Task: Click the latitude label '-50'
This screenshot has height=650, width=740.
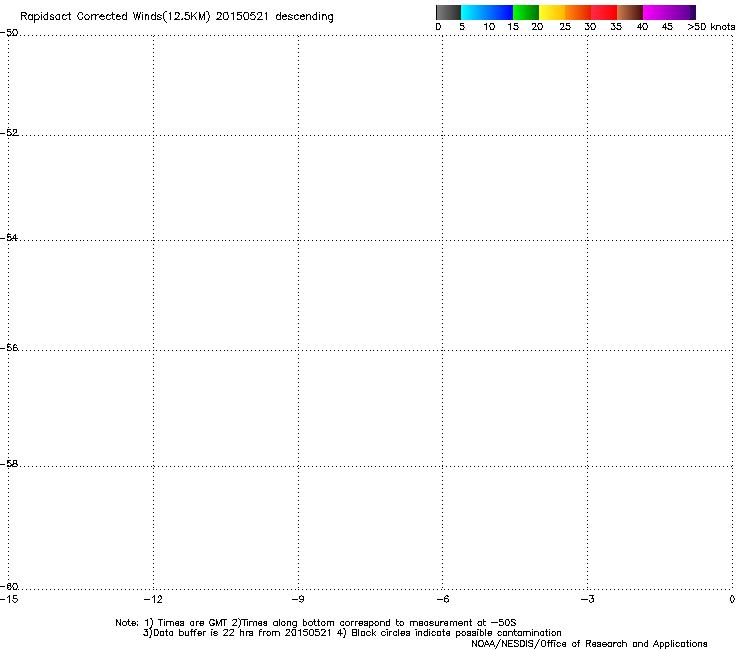Action: tap(9, 33)
